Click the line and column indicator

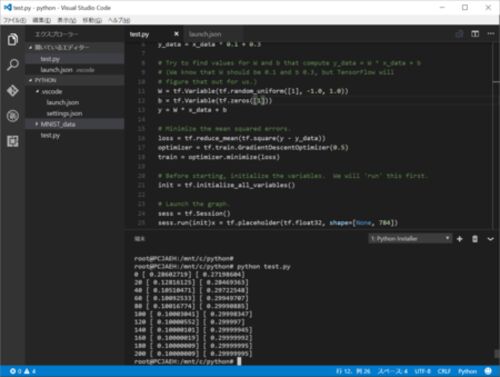coord(353,371)
